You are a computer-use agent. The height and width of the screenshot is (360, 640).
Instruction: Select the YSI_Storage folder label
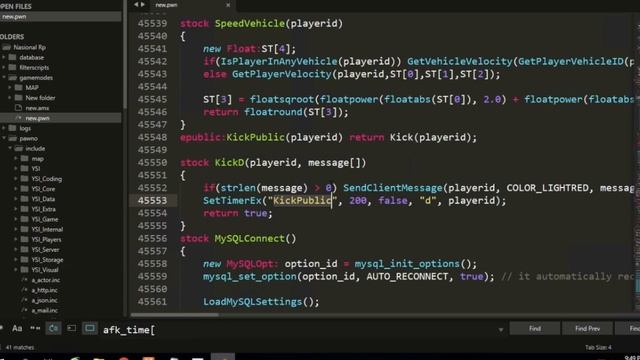pyautogui.click(x=47, y=260)
